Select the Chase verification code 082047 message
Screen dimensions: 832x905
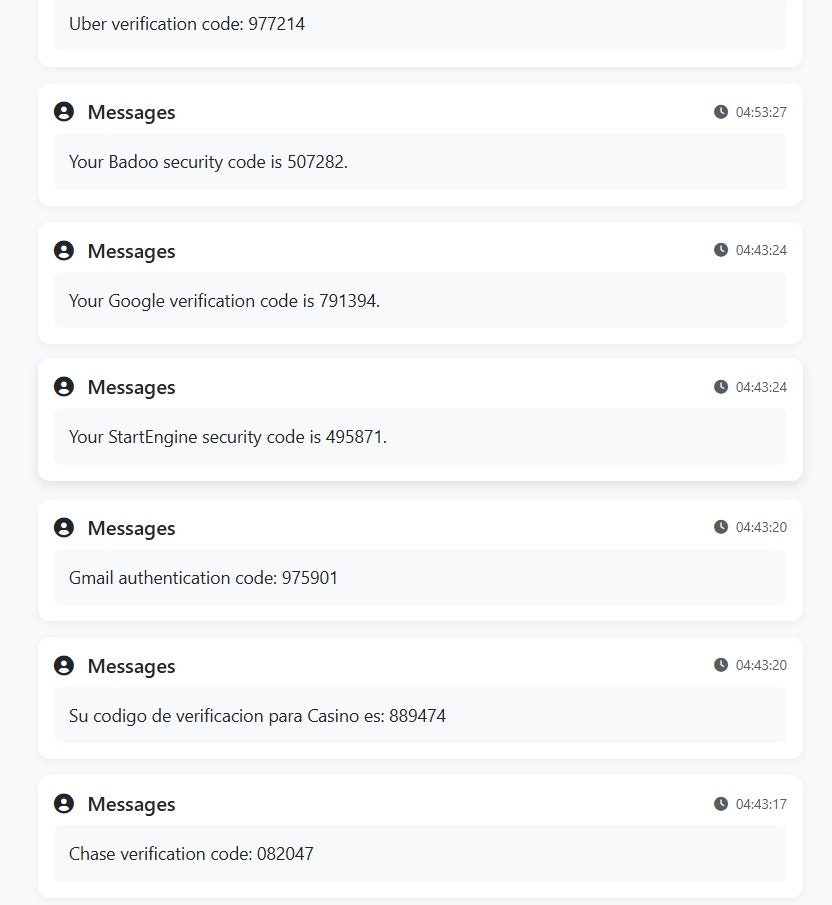(x=191, y=854)
